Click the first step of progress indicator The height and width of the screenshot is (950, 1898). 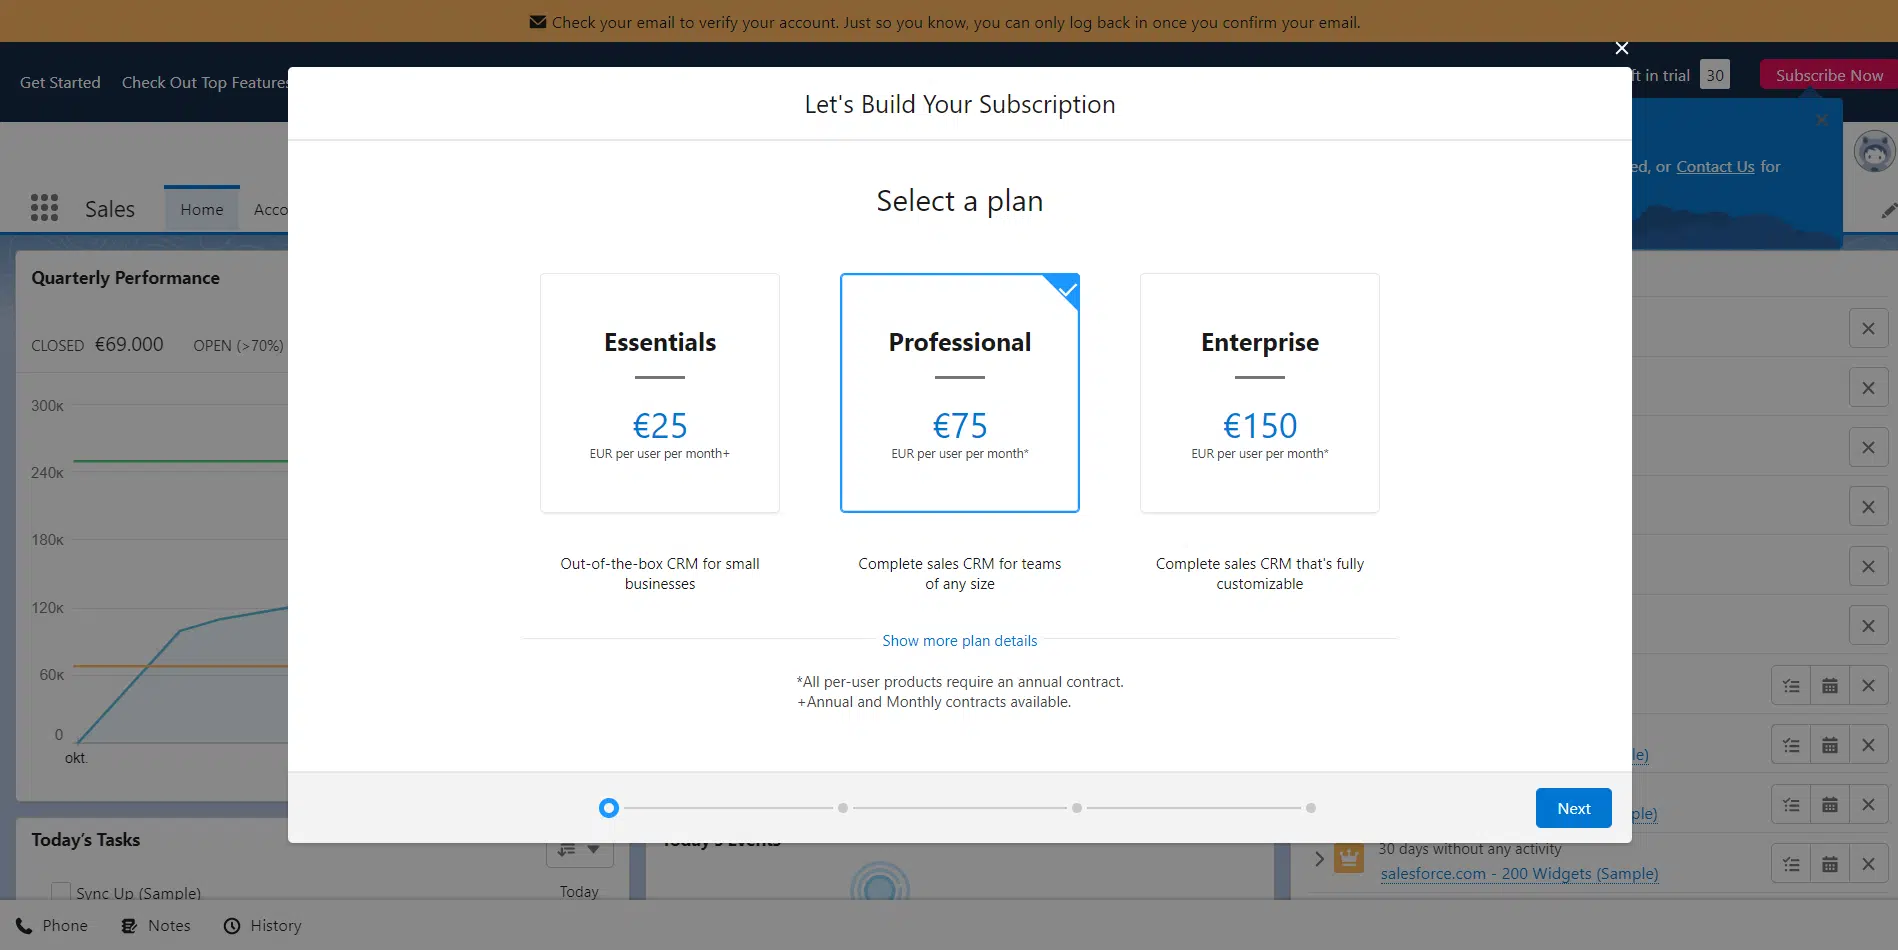tap(609, 808)
